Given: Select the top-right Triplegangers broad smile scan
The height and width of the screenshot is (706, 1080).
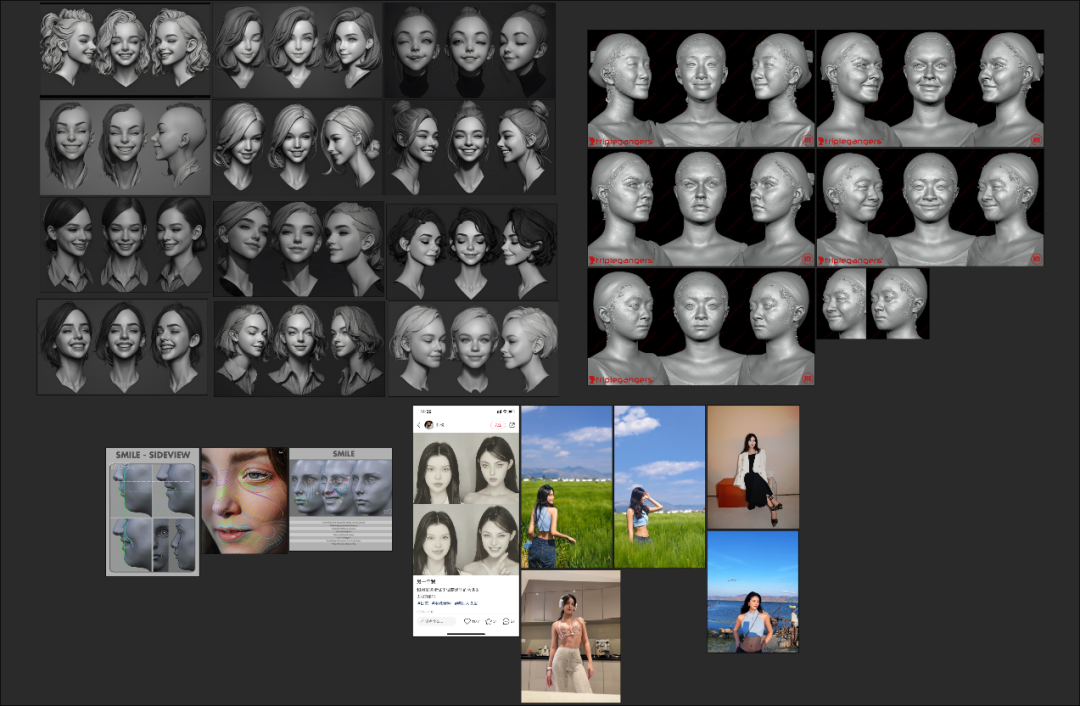Looking at the screenshot, I should [x=931, y=88].
